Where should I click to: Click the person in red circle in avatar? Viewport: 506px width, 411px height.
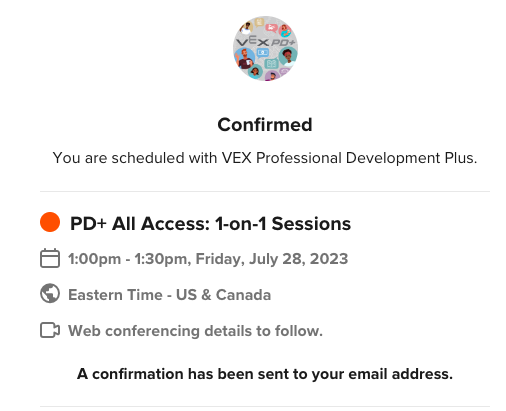click(x=285, y=31)
